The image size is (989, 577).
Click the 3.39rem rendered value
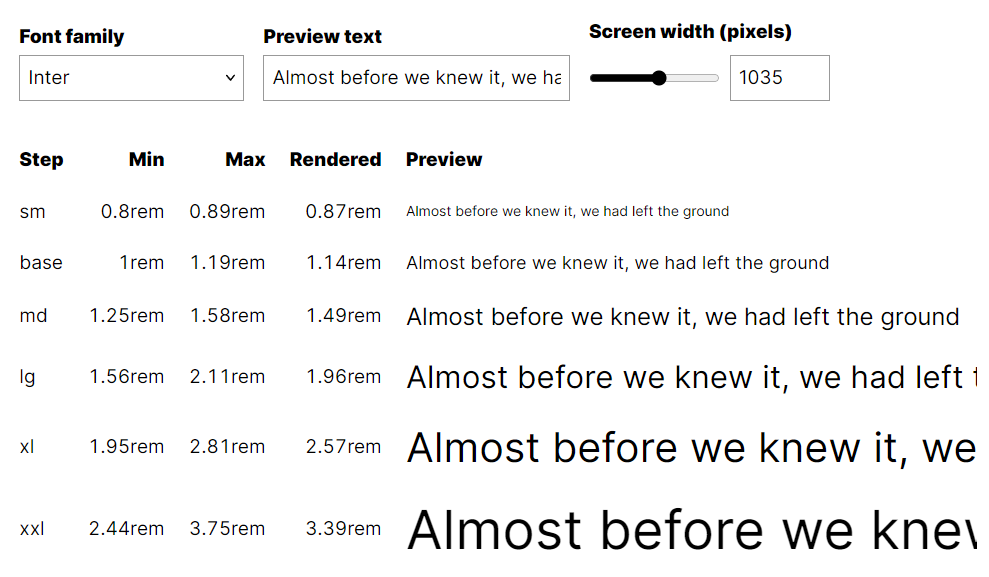tap(343, 529)
